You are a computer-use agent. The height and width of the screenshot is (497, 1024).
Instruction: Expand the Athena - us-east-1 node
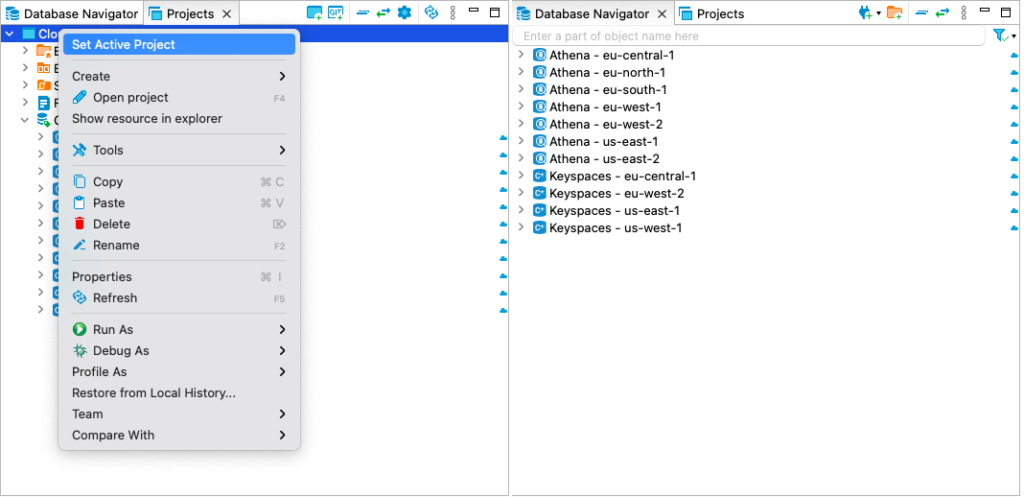(x=521, y=141)
